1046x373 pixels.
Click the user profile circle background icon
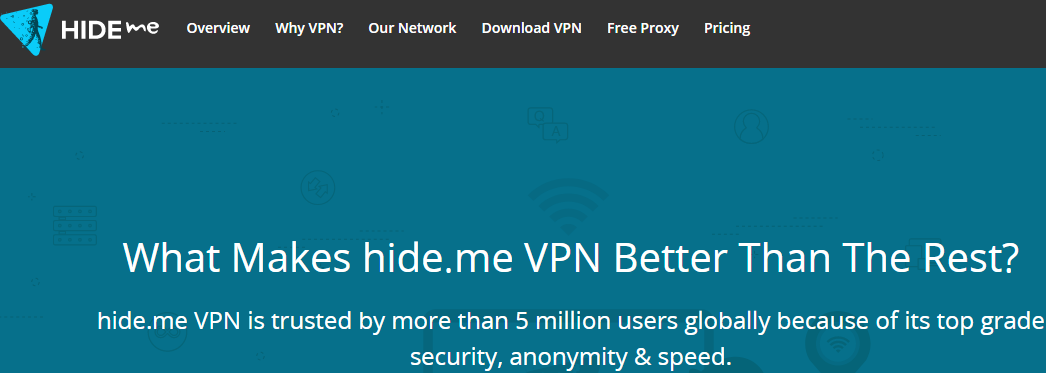(x=751, y=126)
